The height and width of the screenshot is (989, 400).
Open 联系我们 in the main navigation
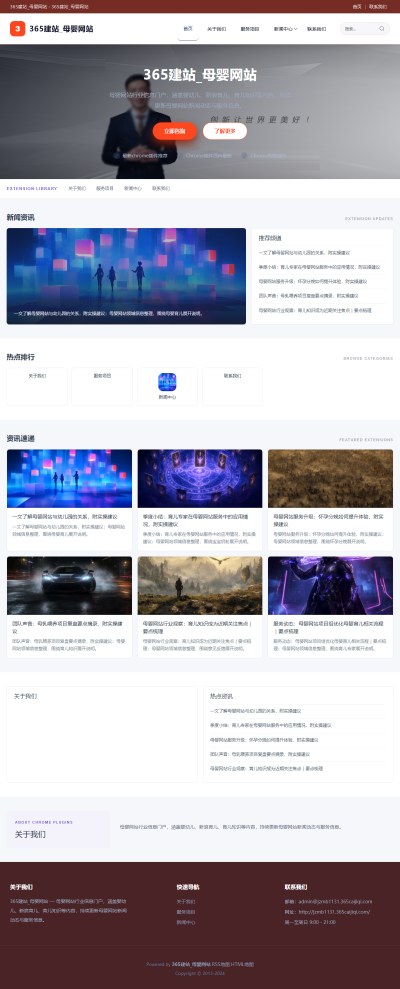click(317, 29)
